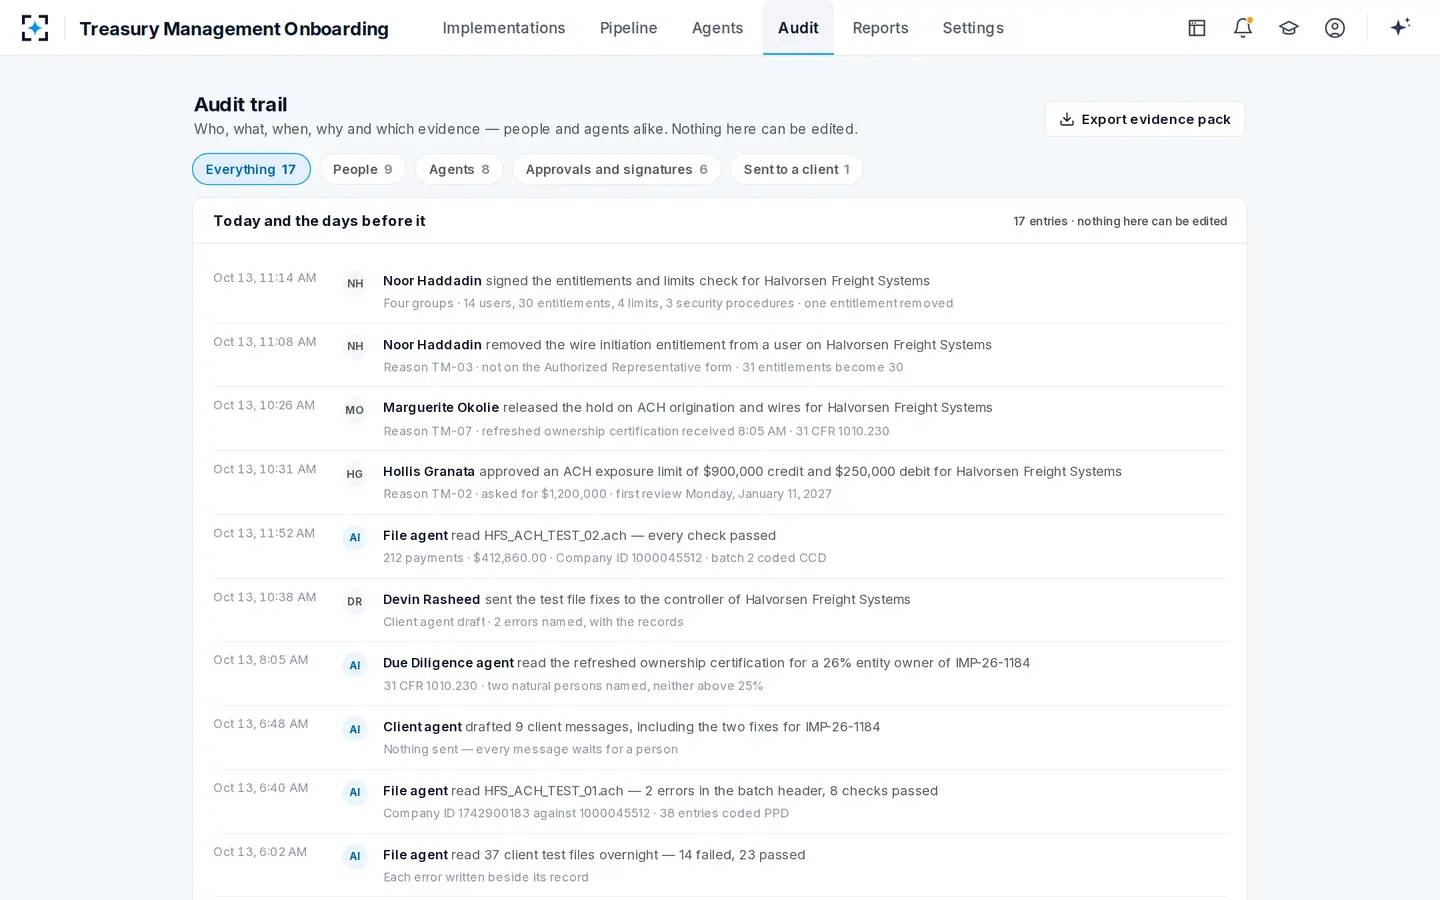Open the graduation cap learning icon
The width and height of the screenshot is (1440, 900).
click(1289, 28)
